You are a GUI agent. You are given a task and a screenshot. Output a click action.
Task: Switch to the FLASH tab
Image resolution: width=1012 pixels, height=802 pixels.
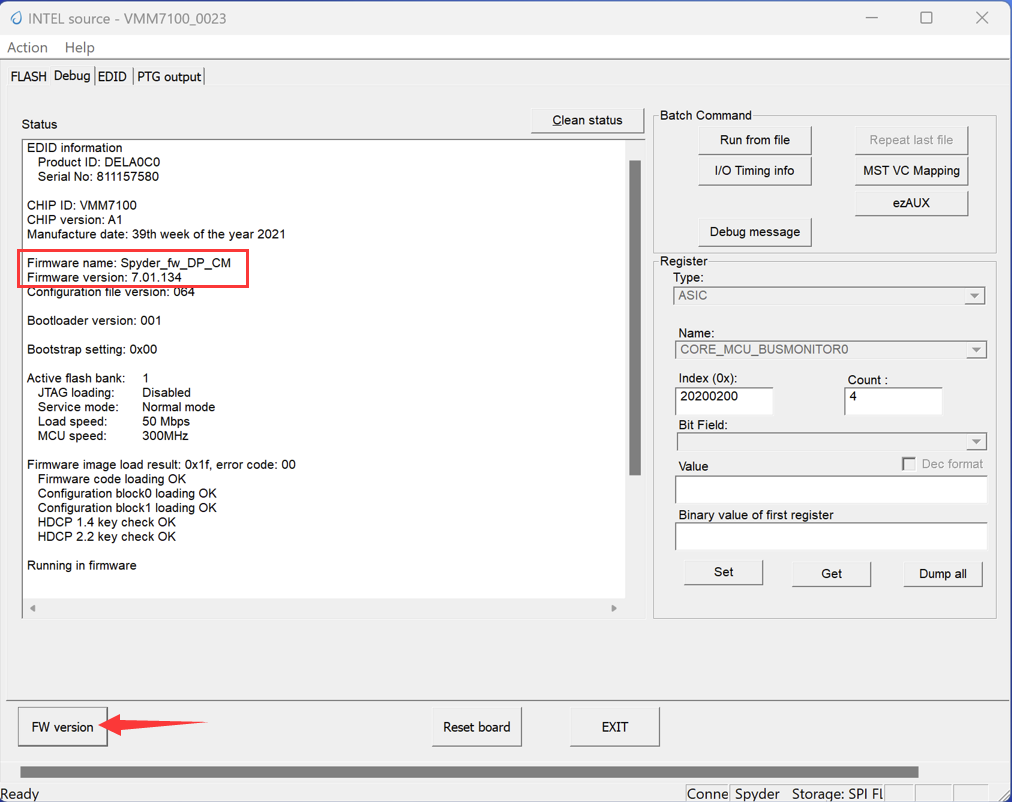(28, 77)
